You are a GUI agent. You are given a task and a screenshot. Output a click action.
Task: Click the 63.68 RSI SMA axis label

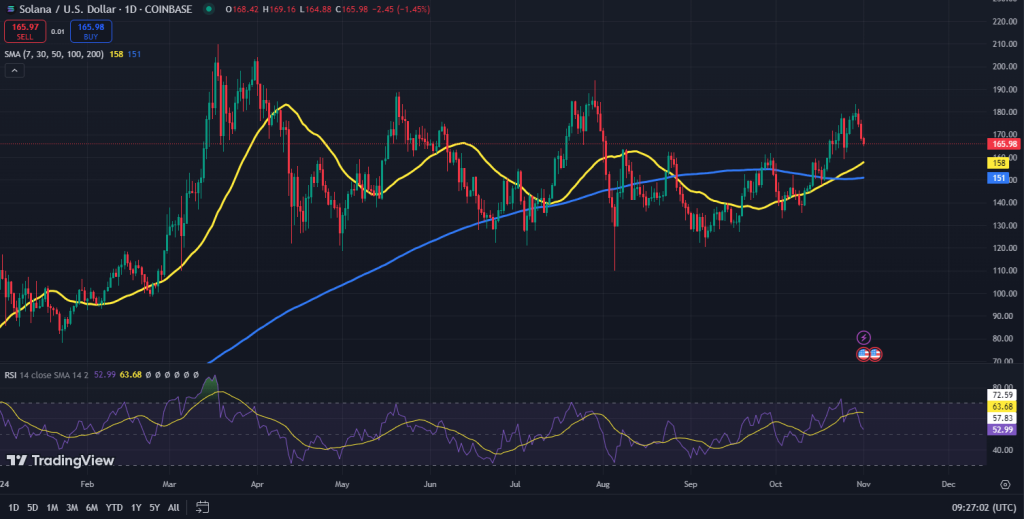[1002, 406]
